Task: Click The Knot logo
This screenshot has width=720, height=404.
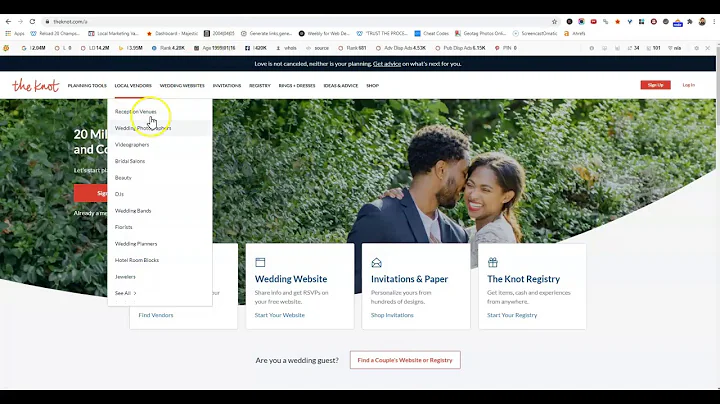Action: [x=35, y=85]
